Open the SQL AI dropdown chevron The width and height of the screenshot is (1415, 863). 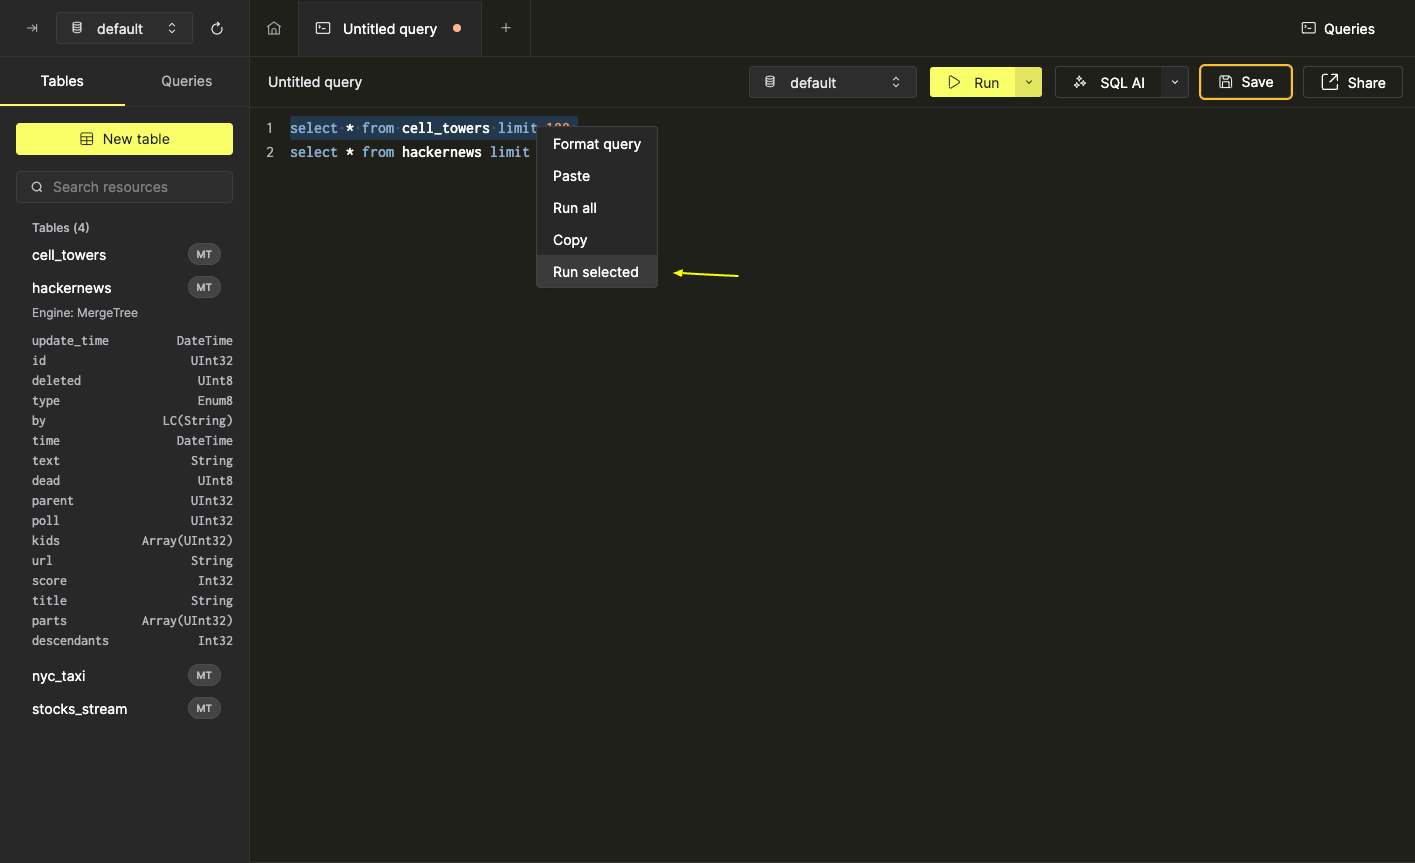pyautogui.click(x=1174, y=82)
